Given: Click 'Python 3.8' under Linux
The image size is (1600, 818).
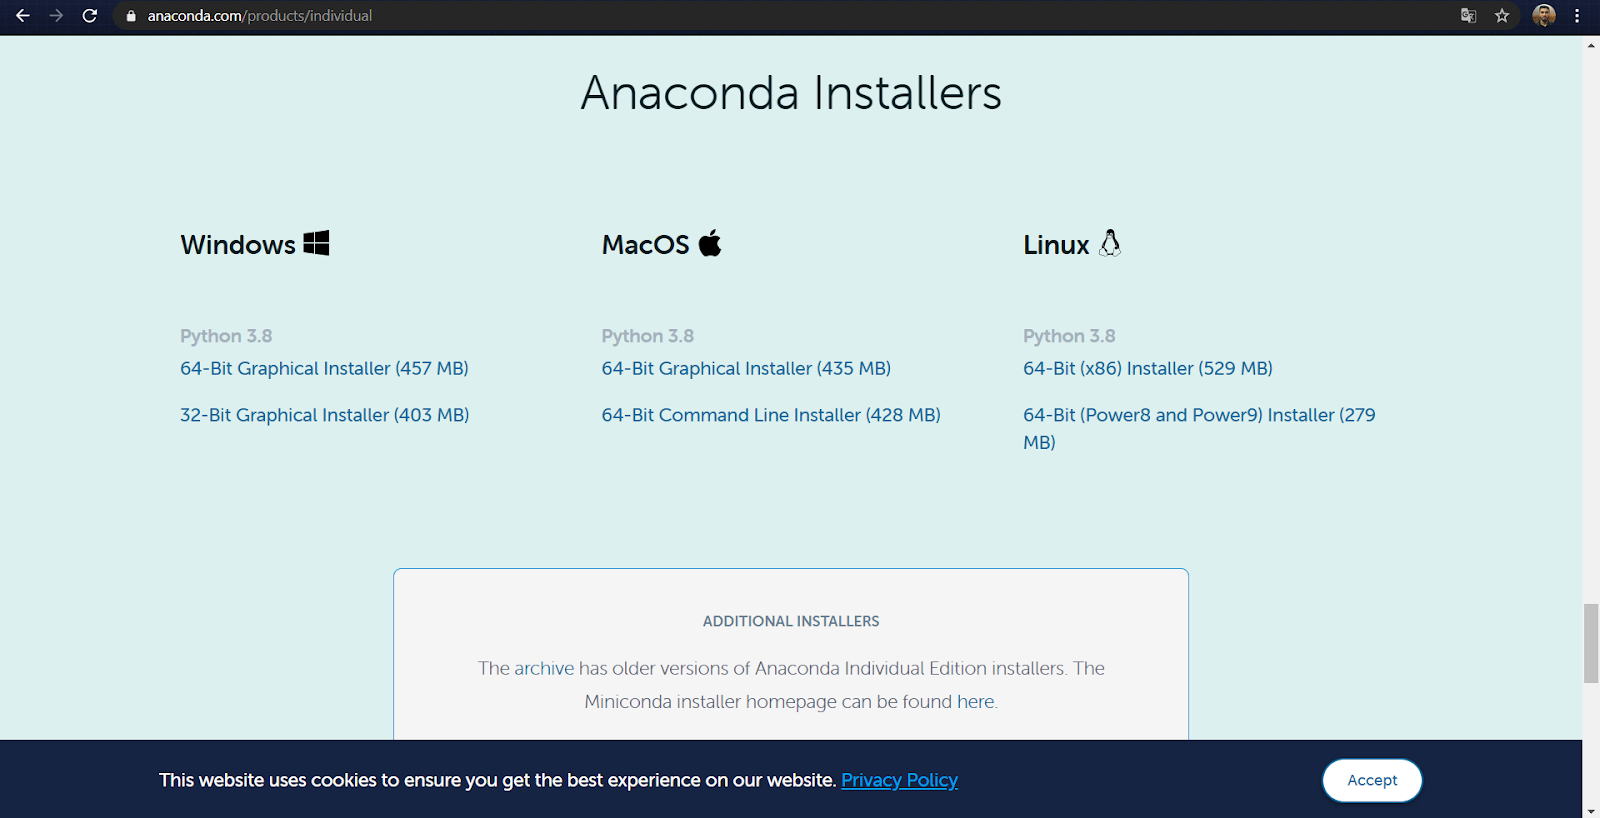Looking at the screenshot, I should click(x=1069, y=336).
